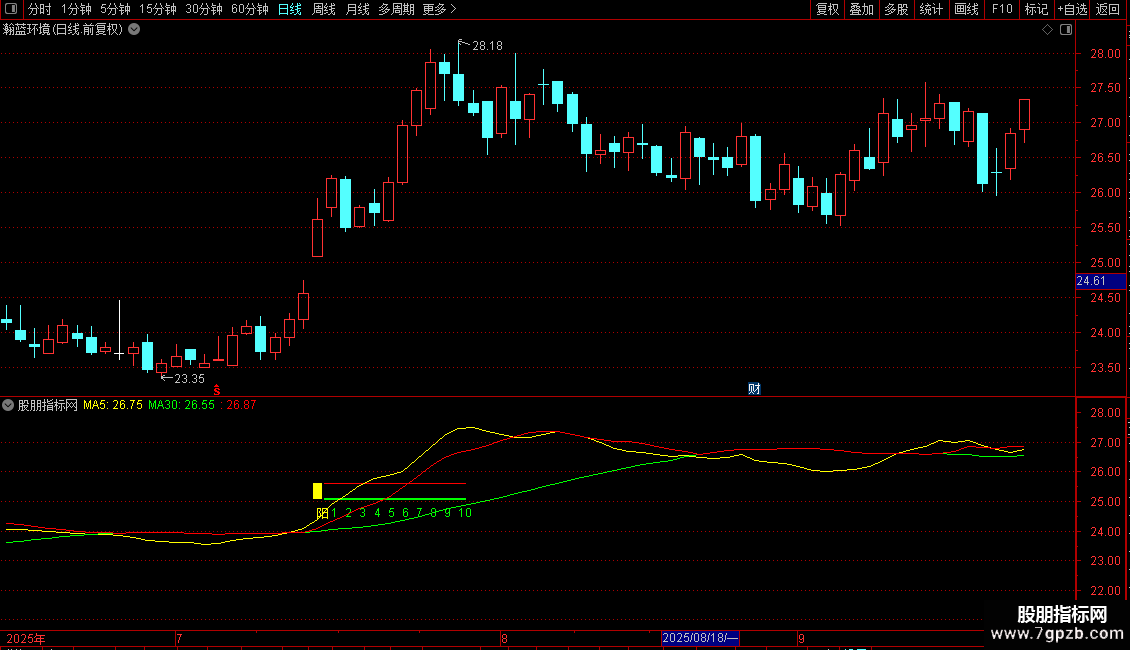Click the 2025/08/18 date cursor tag
Image resolution: width=1130 pixels, height=650 pixels.
tap(700, 638)
